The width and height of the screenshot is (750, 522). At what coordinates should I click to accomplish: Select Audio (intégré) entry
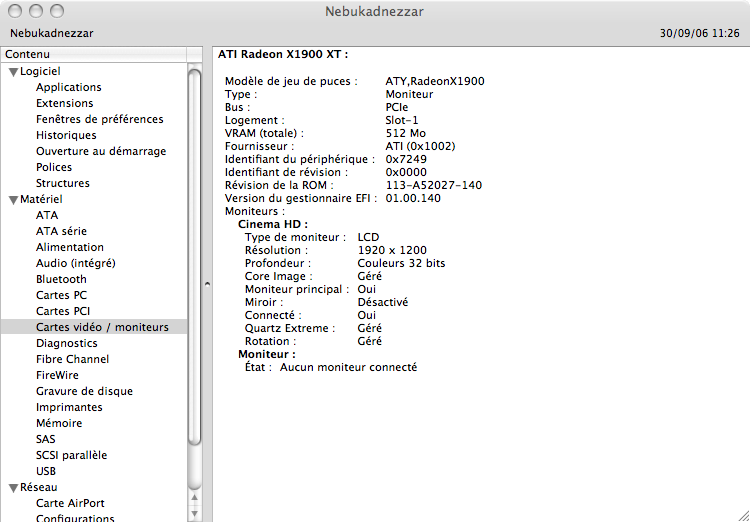coord(76,263)
